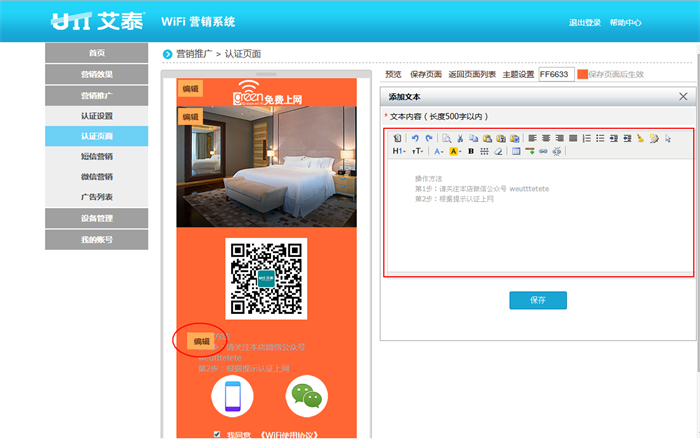Click the FF6633 color code field

pyautogui.click(x=556, y=74)
